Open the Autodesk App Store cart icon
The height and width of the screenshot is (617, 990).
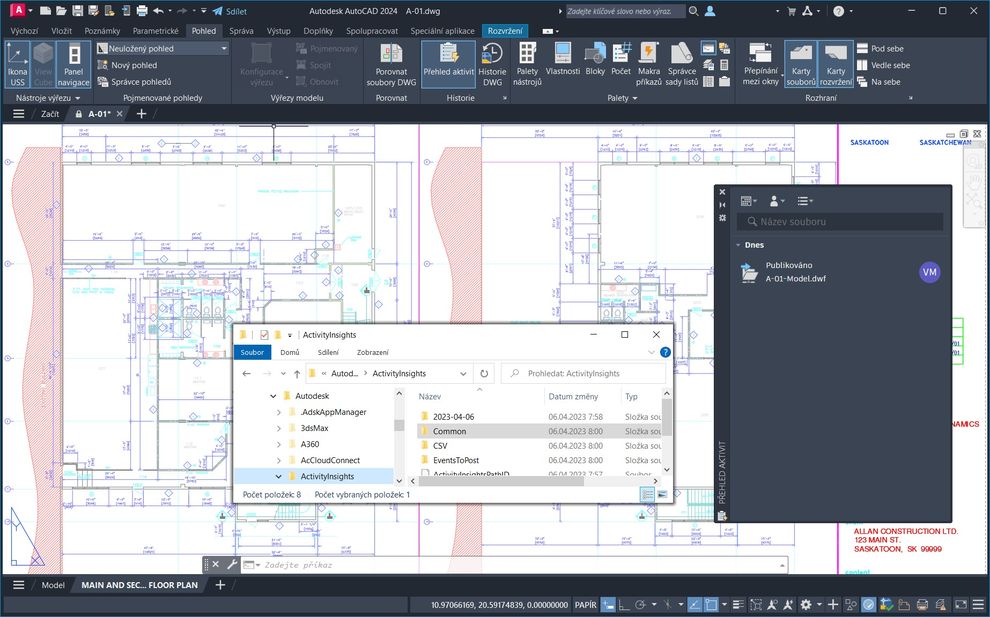pos(791,11)
